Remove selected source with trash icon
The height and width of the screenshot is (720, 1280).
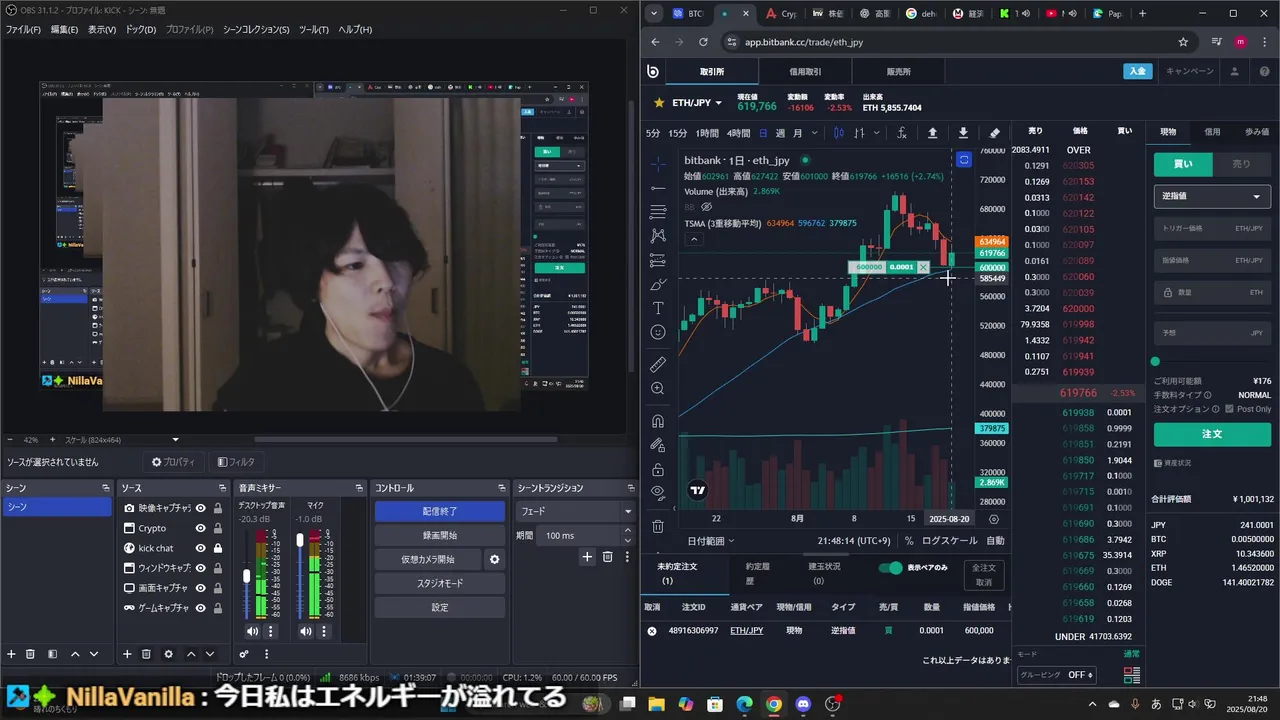pyautogui.click(x=146, y=654)
